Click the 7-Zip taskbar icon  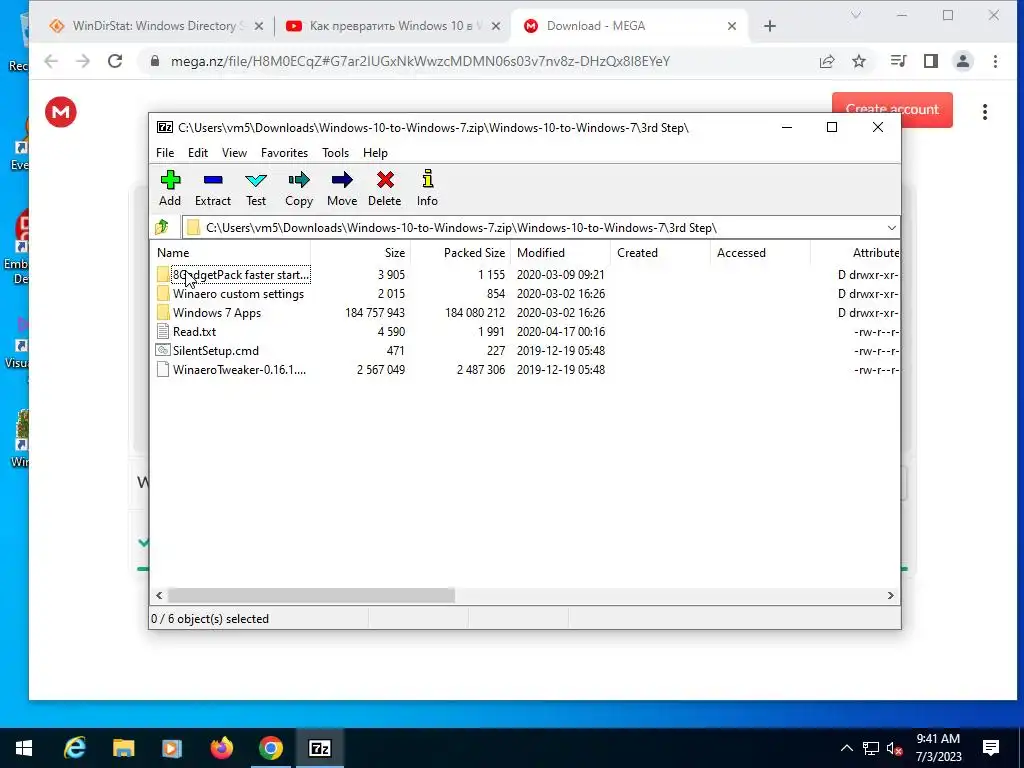tap(319, 748)
